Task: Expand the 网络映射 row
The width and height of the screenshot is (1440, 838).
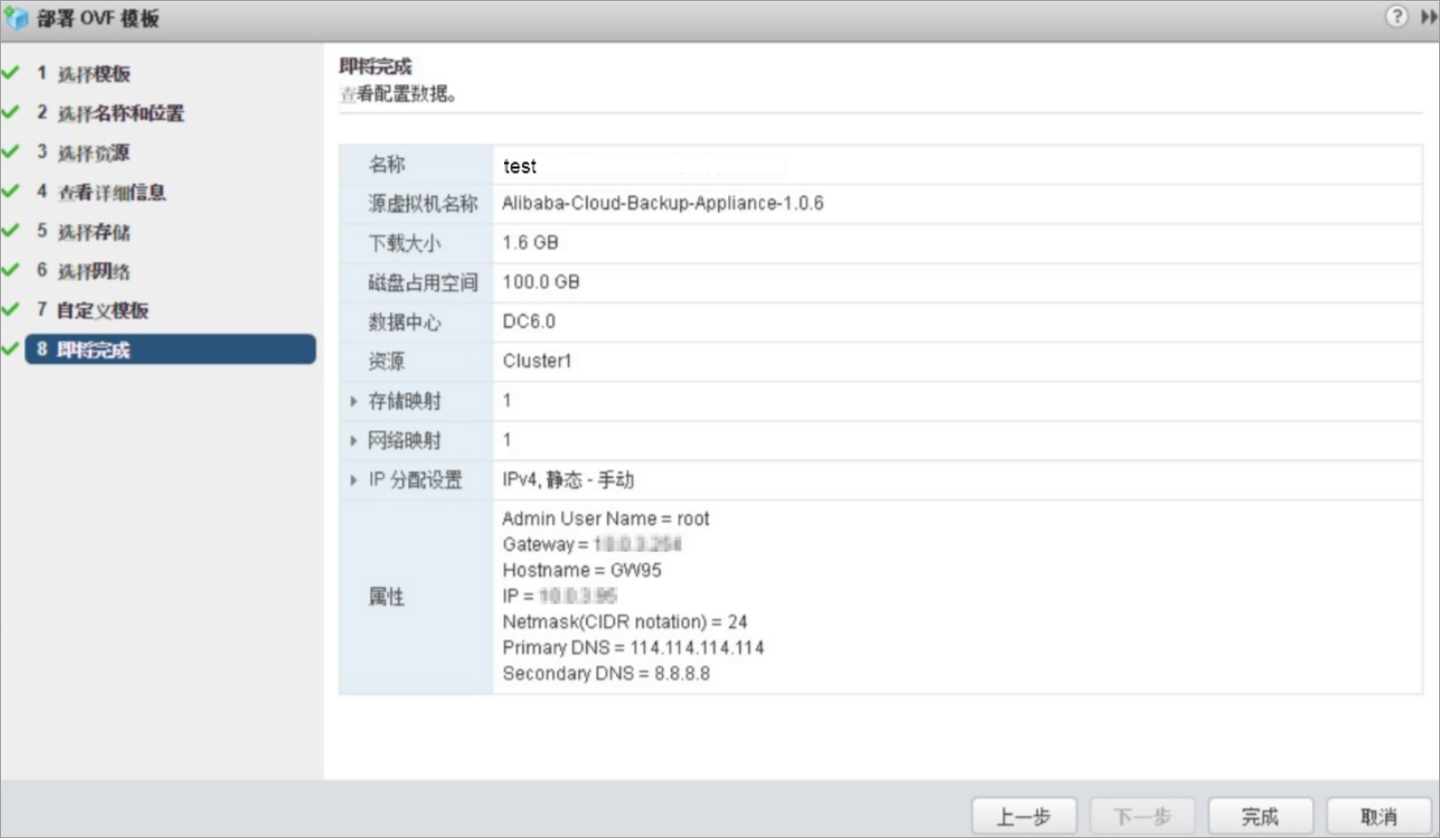Action: pyautogui.click(x=353, y=441)
